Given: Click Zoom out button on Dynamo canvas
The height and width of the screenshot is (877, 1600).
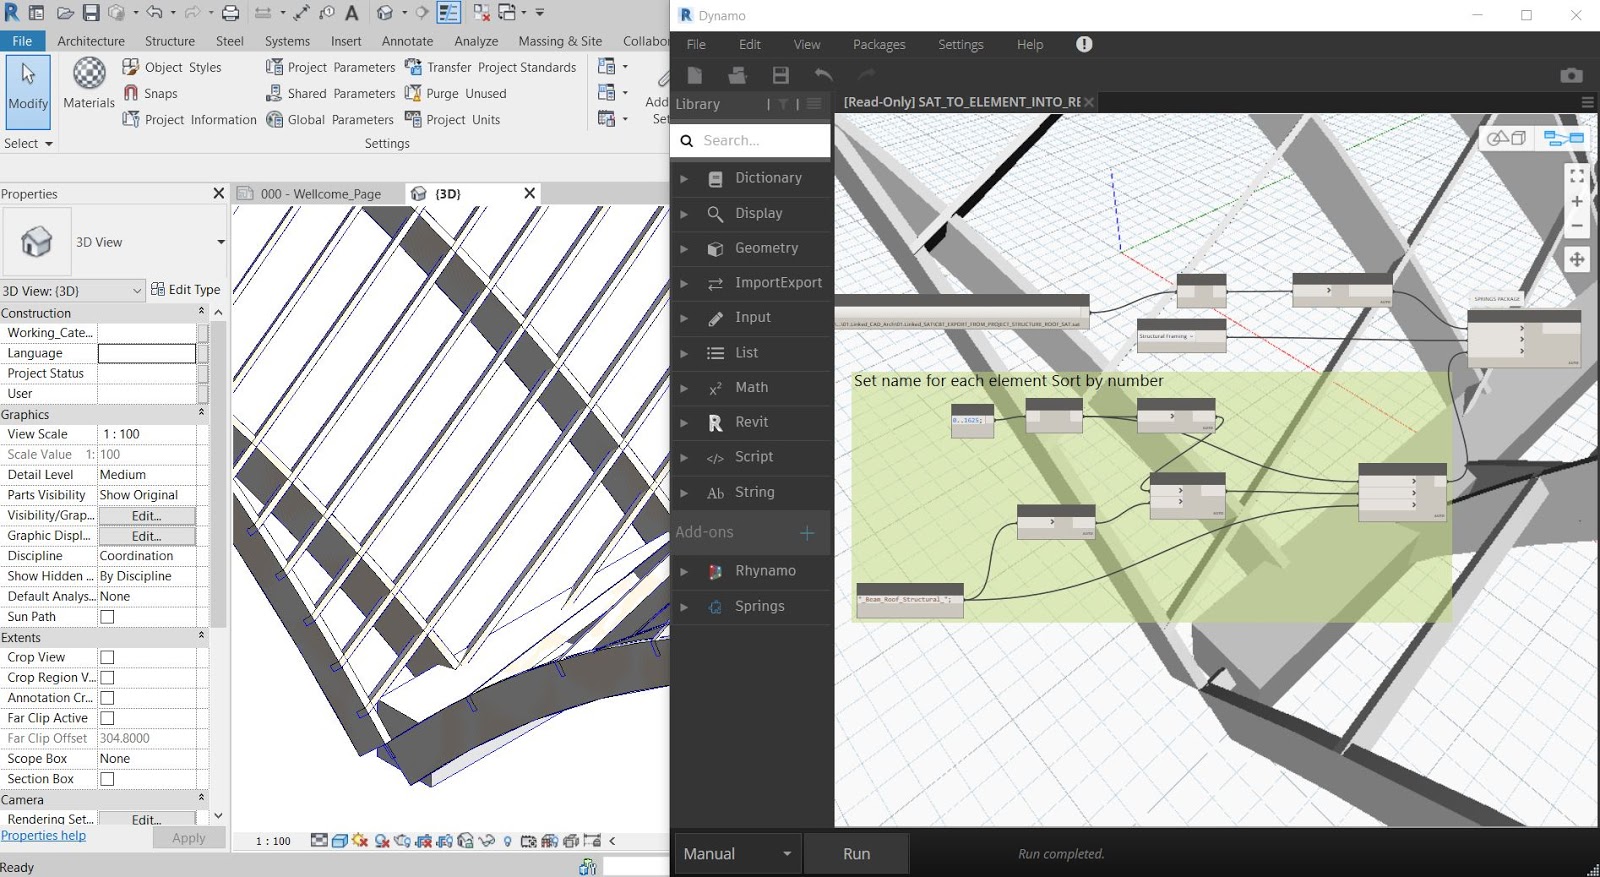Looking at the screenshot, I should pyautogui.click(x=1577, y=226).
